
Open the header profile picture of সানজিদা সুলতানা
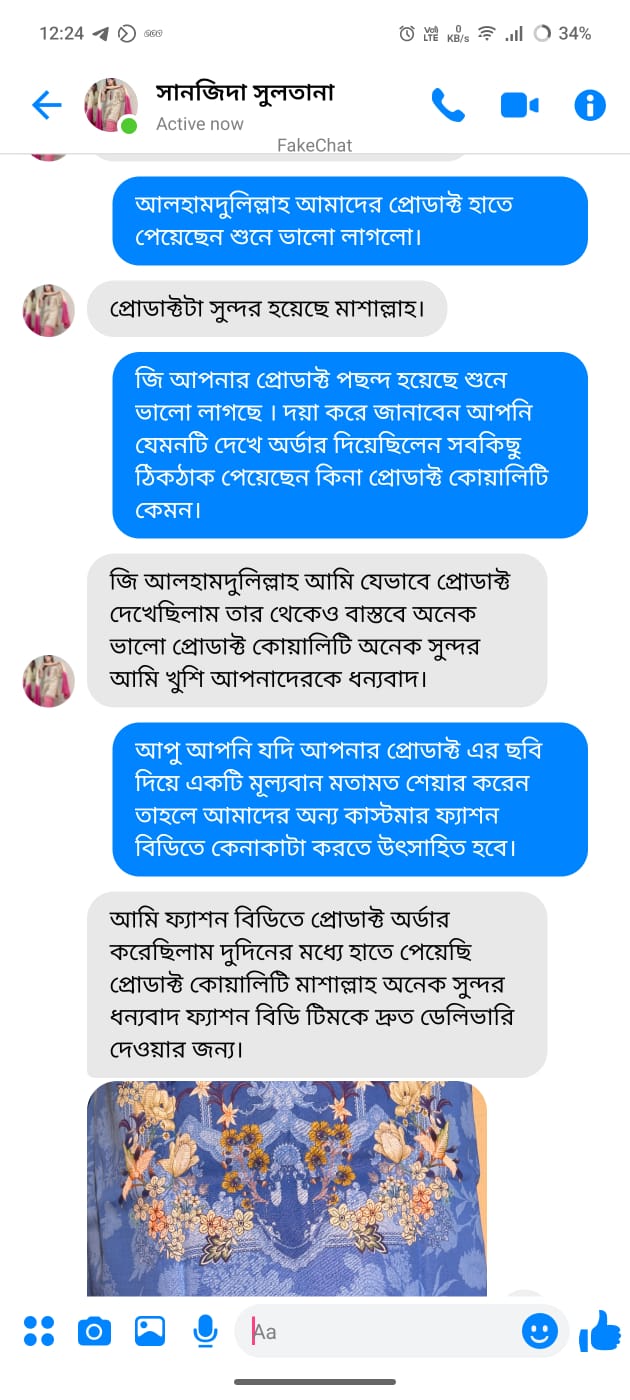point(110,105)
